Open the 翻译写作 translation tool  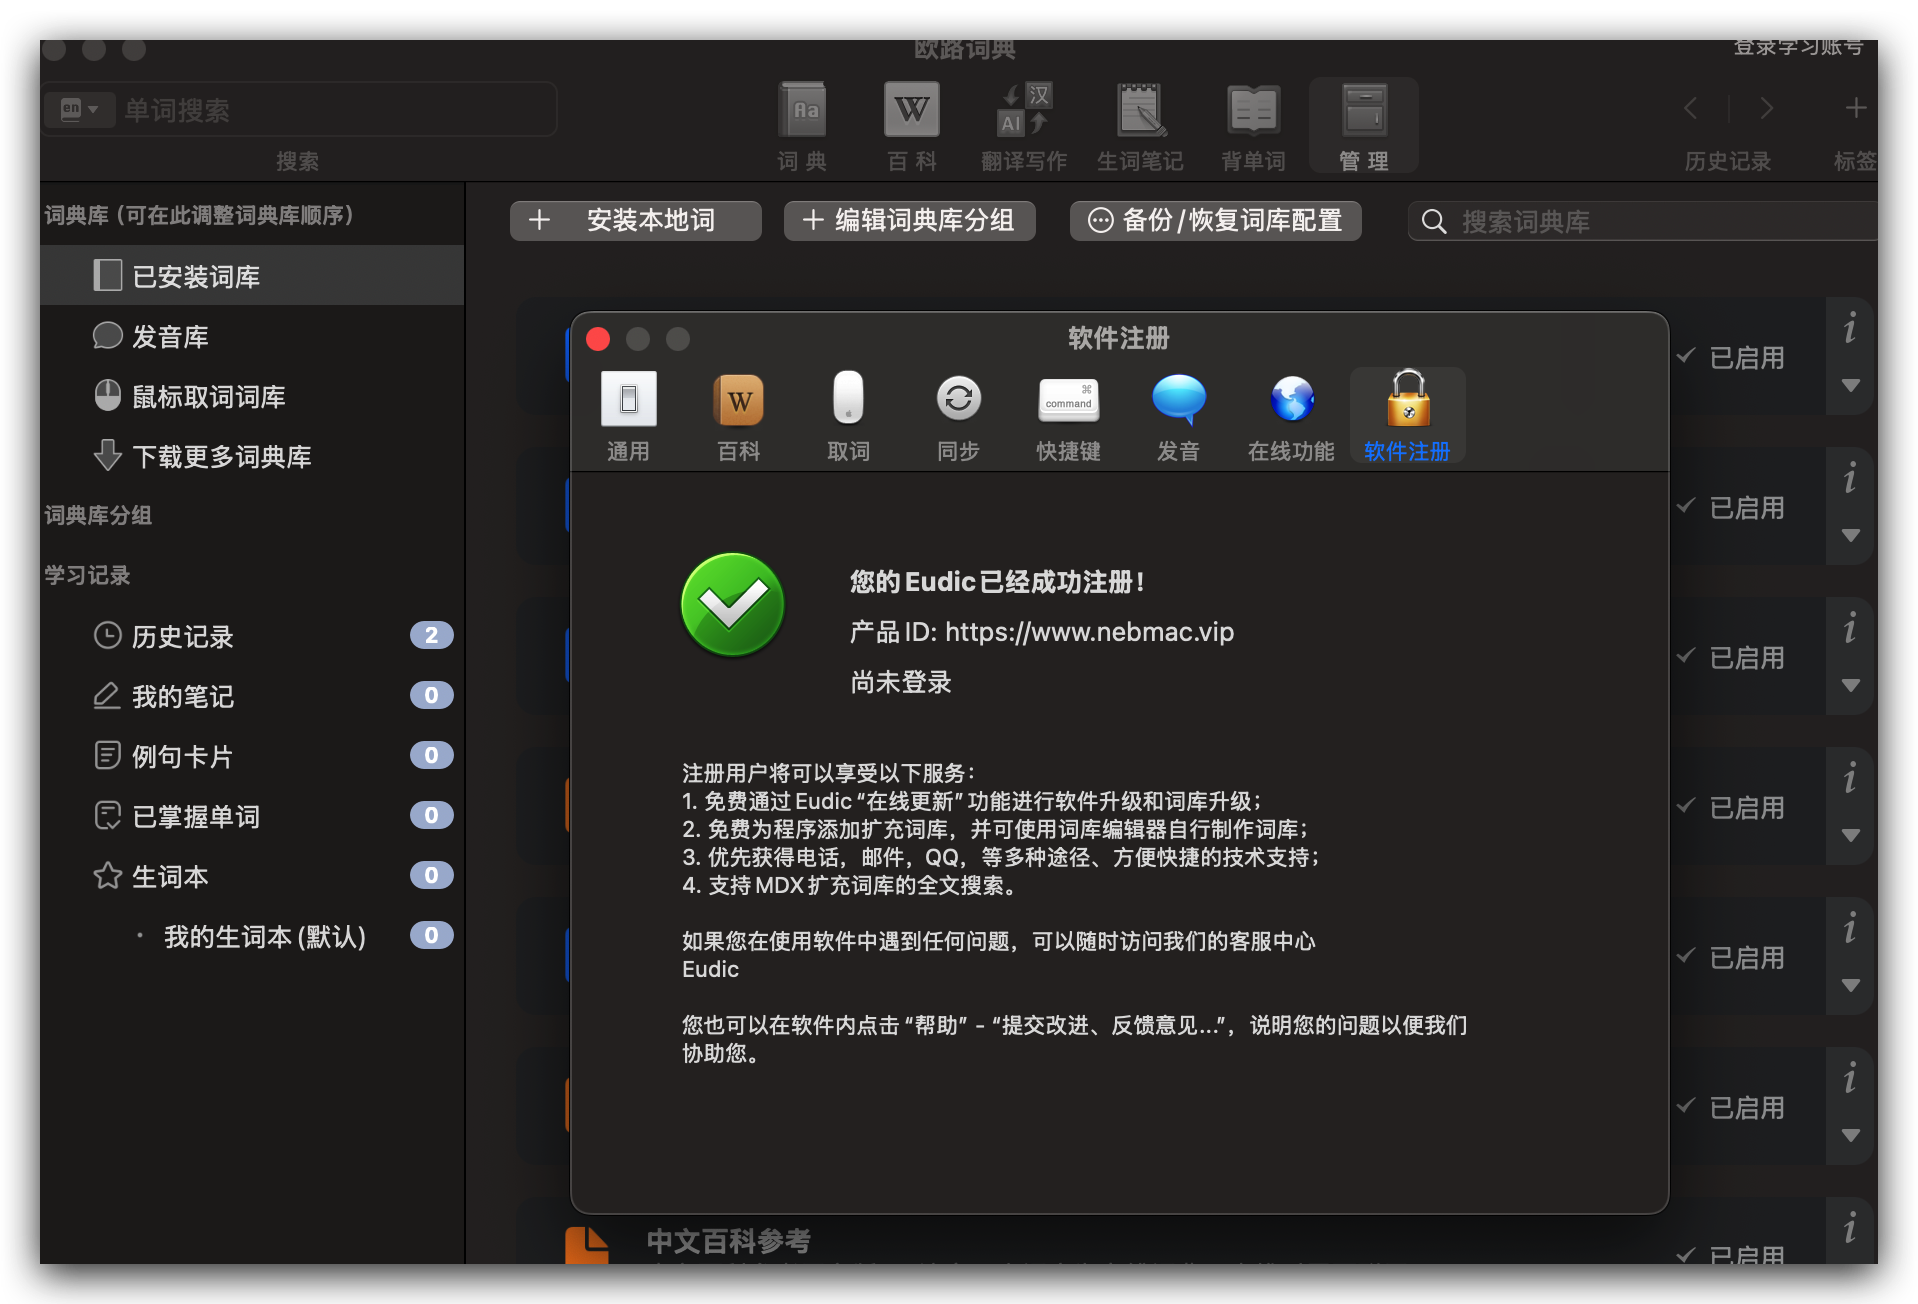pyautogui.click(x=1024, y=110)
